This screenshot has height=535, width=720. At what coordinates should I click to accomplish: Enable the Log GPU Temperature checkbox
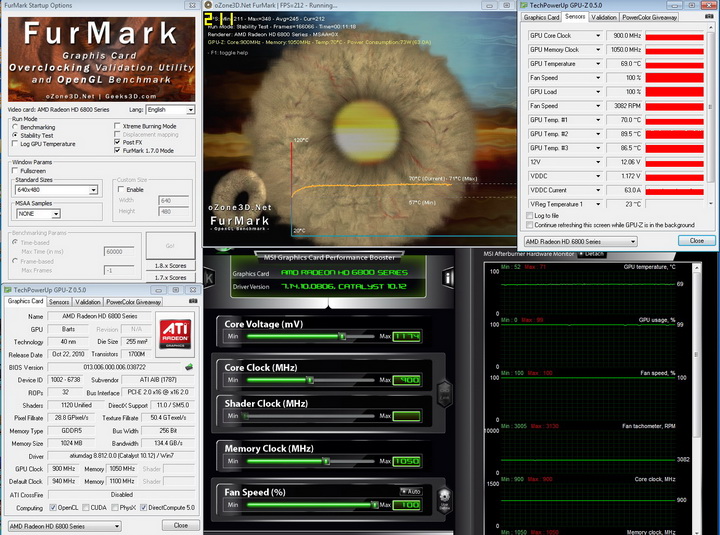click(x=15, y=144)
